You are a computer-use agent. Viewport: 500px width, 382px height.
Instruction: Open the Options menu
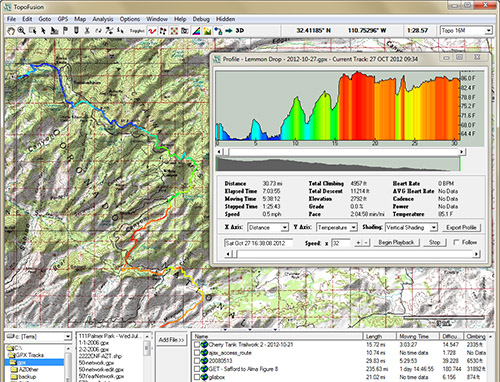[130, 19]
